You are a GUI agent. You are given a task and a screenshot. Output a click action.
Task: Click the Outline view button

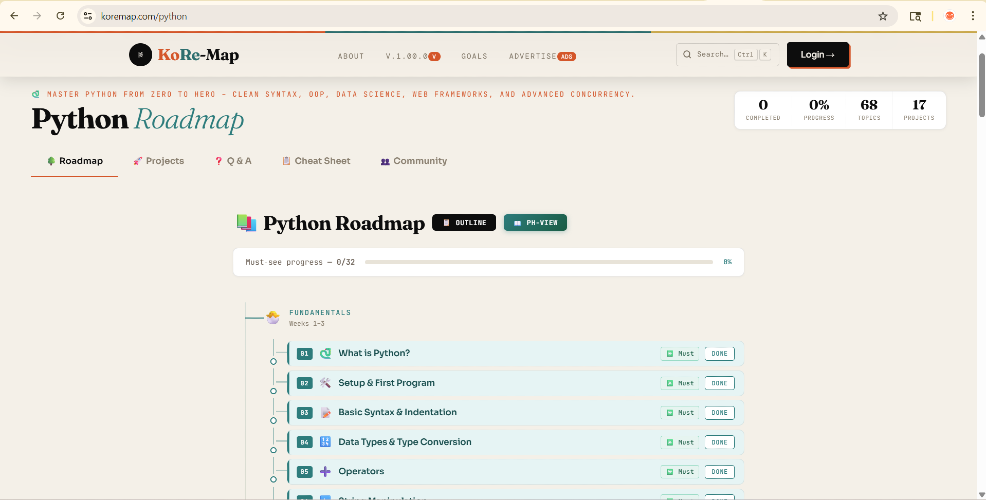coord(464,223)
